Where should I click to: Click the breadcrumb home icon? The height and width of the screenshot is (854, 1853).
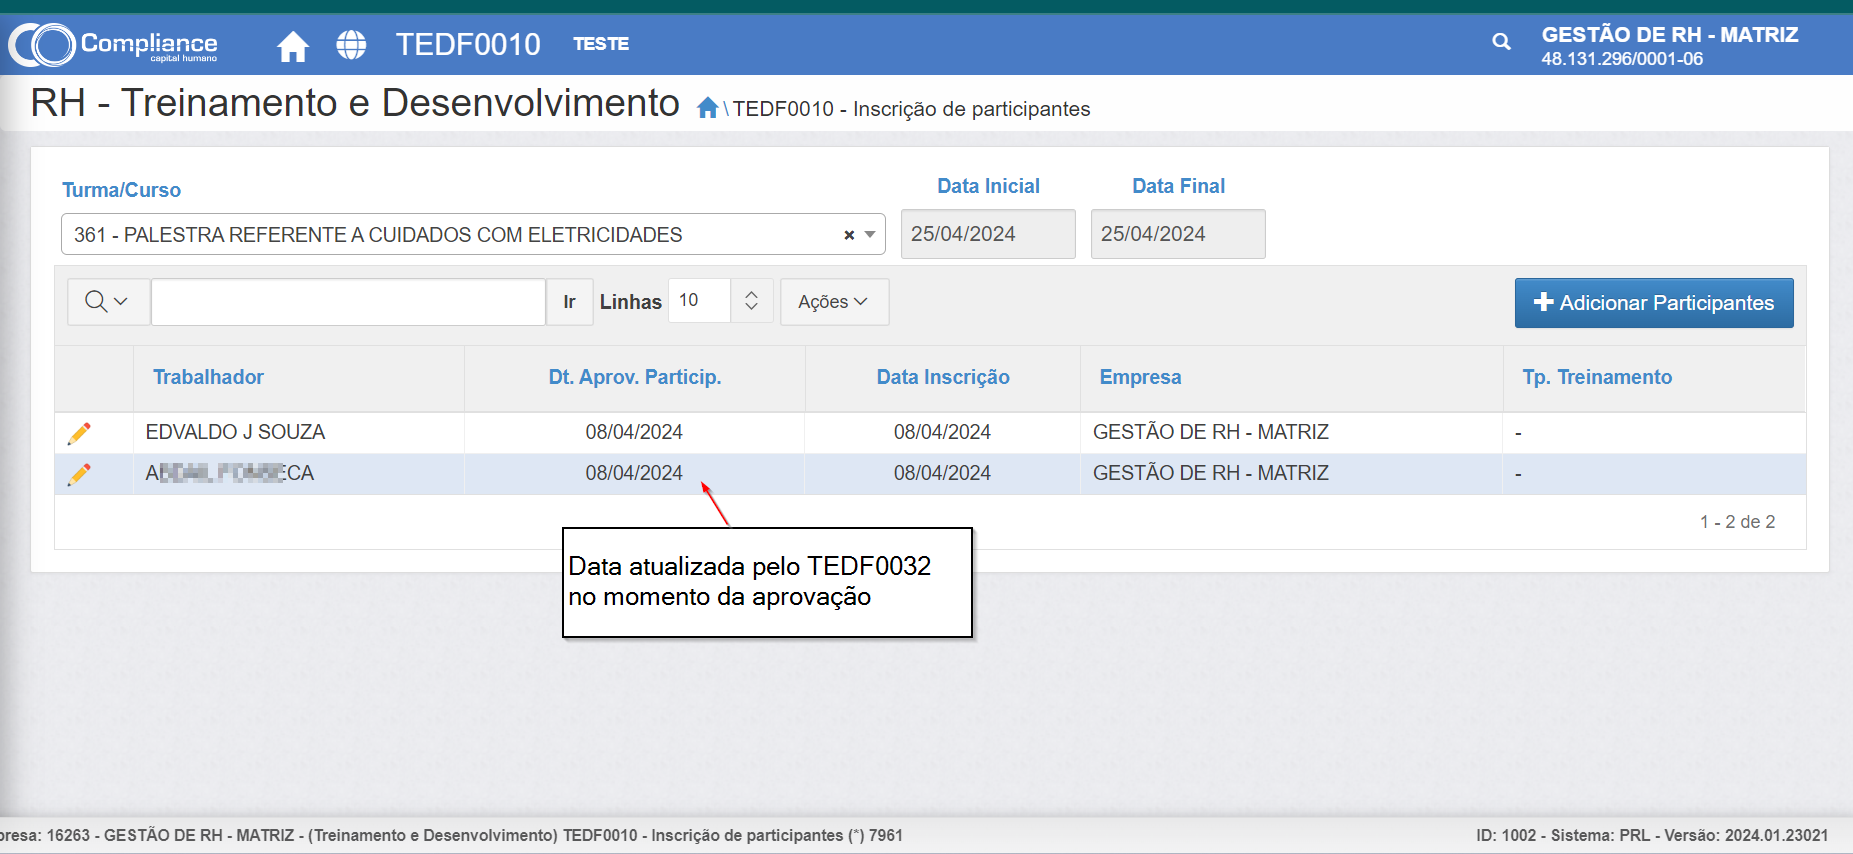[x=708, y=108]
